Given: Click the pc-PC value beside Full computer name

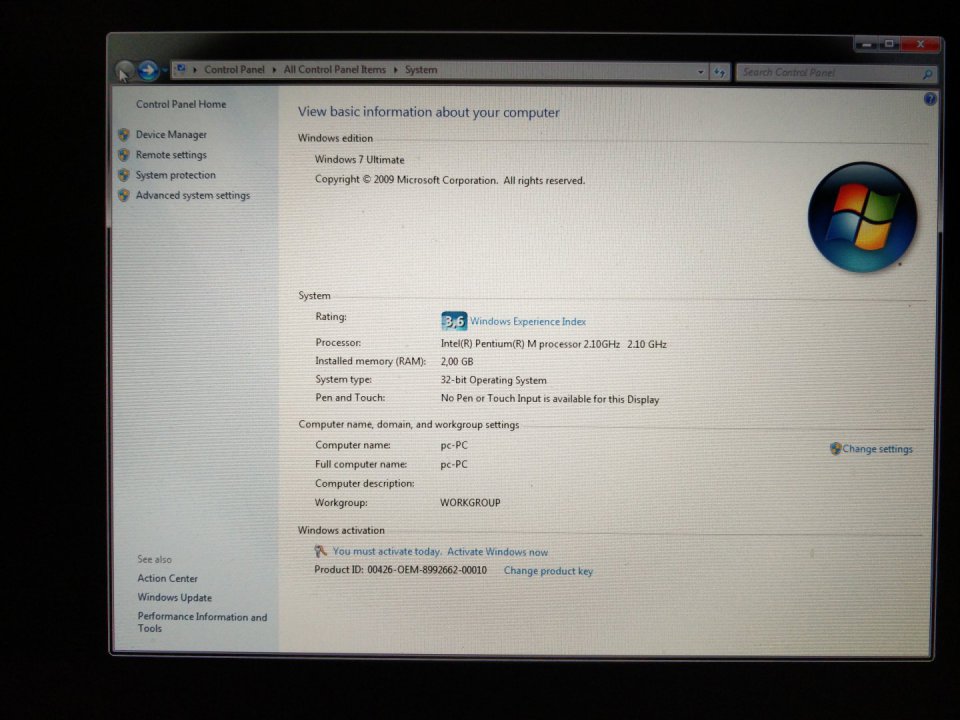Looking at the screenshot, I should coord(454,464).
